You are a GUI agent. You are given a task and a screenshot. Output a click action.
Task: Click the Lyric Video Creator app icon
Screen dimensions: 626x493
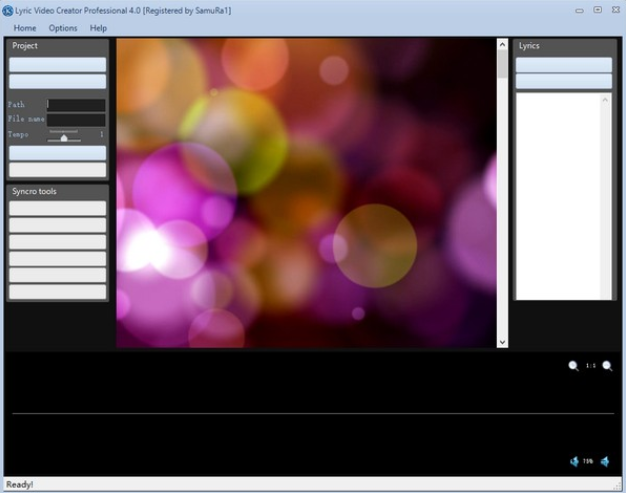tap(8, 10)
